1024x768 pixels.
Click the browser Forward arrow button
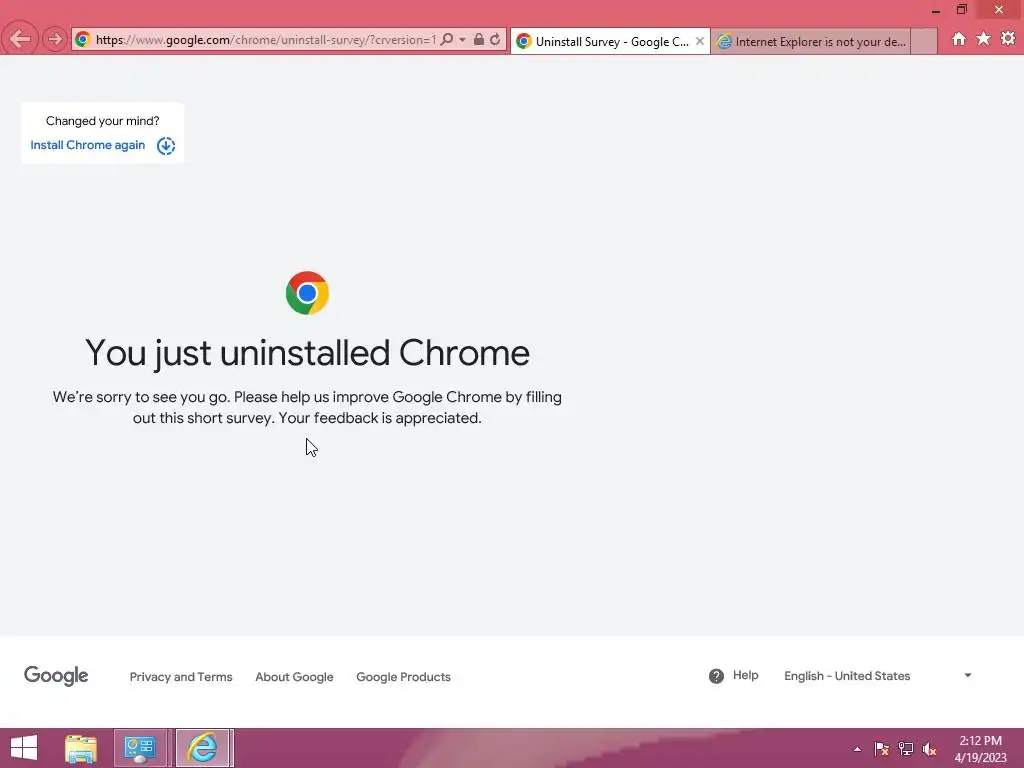click(x=55, y=39)
